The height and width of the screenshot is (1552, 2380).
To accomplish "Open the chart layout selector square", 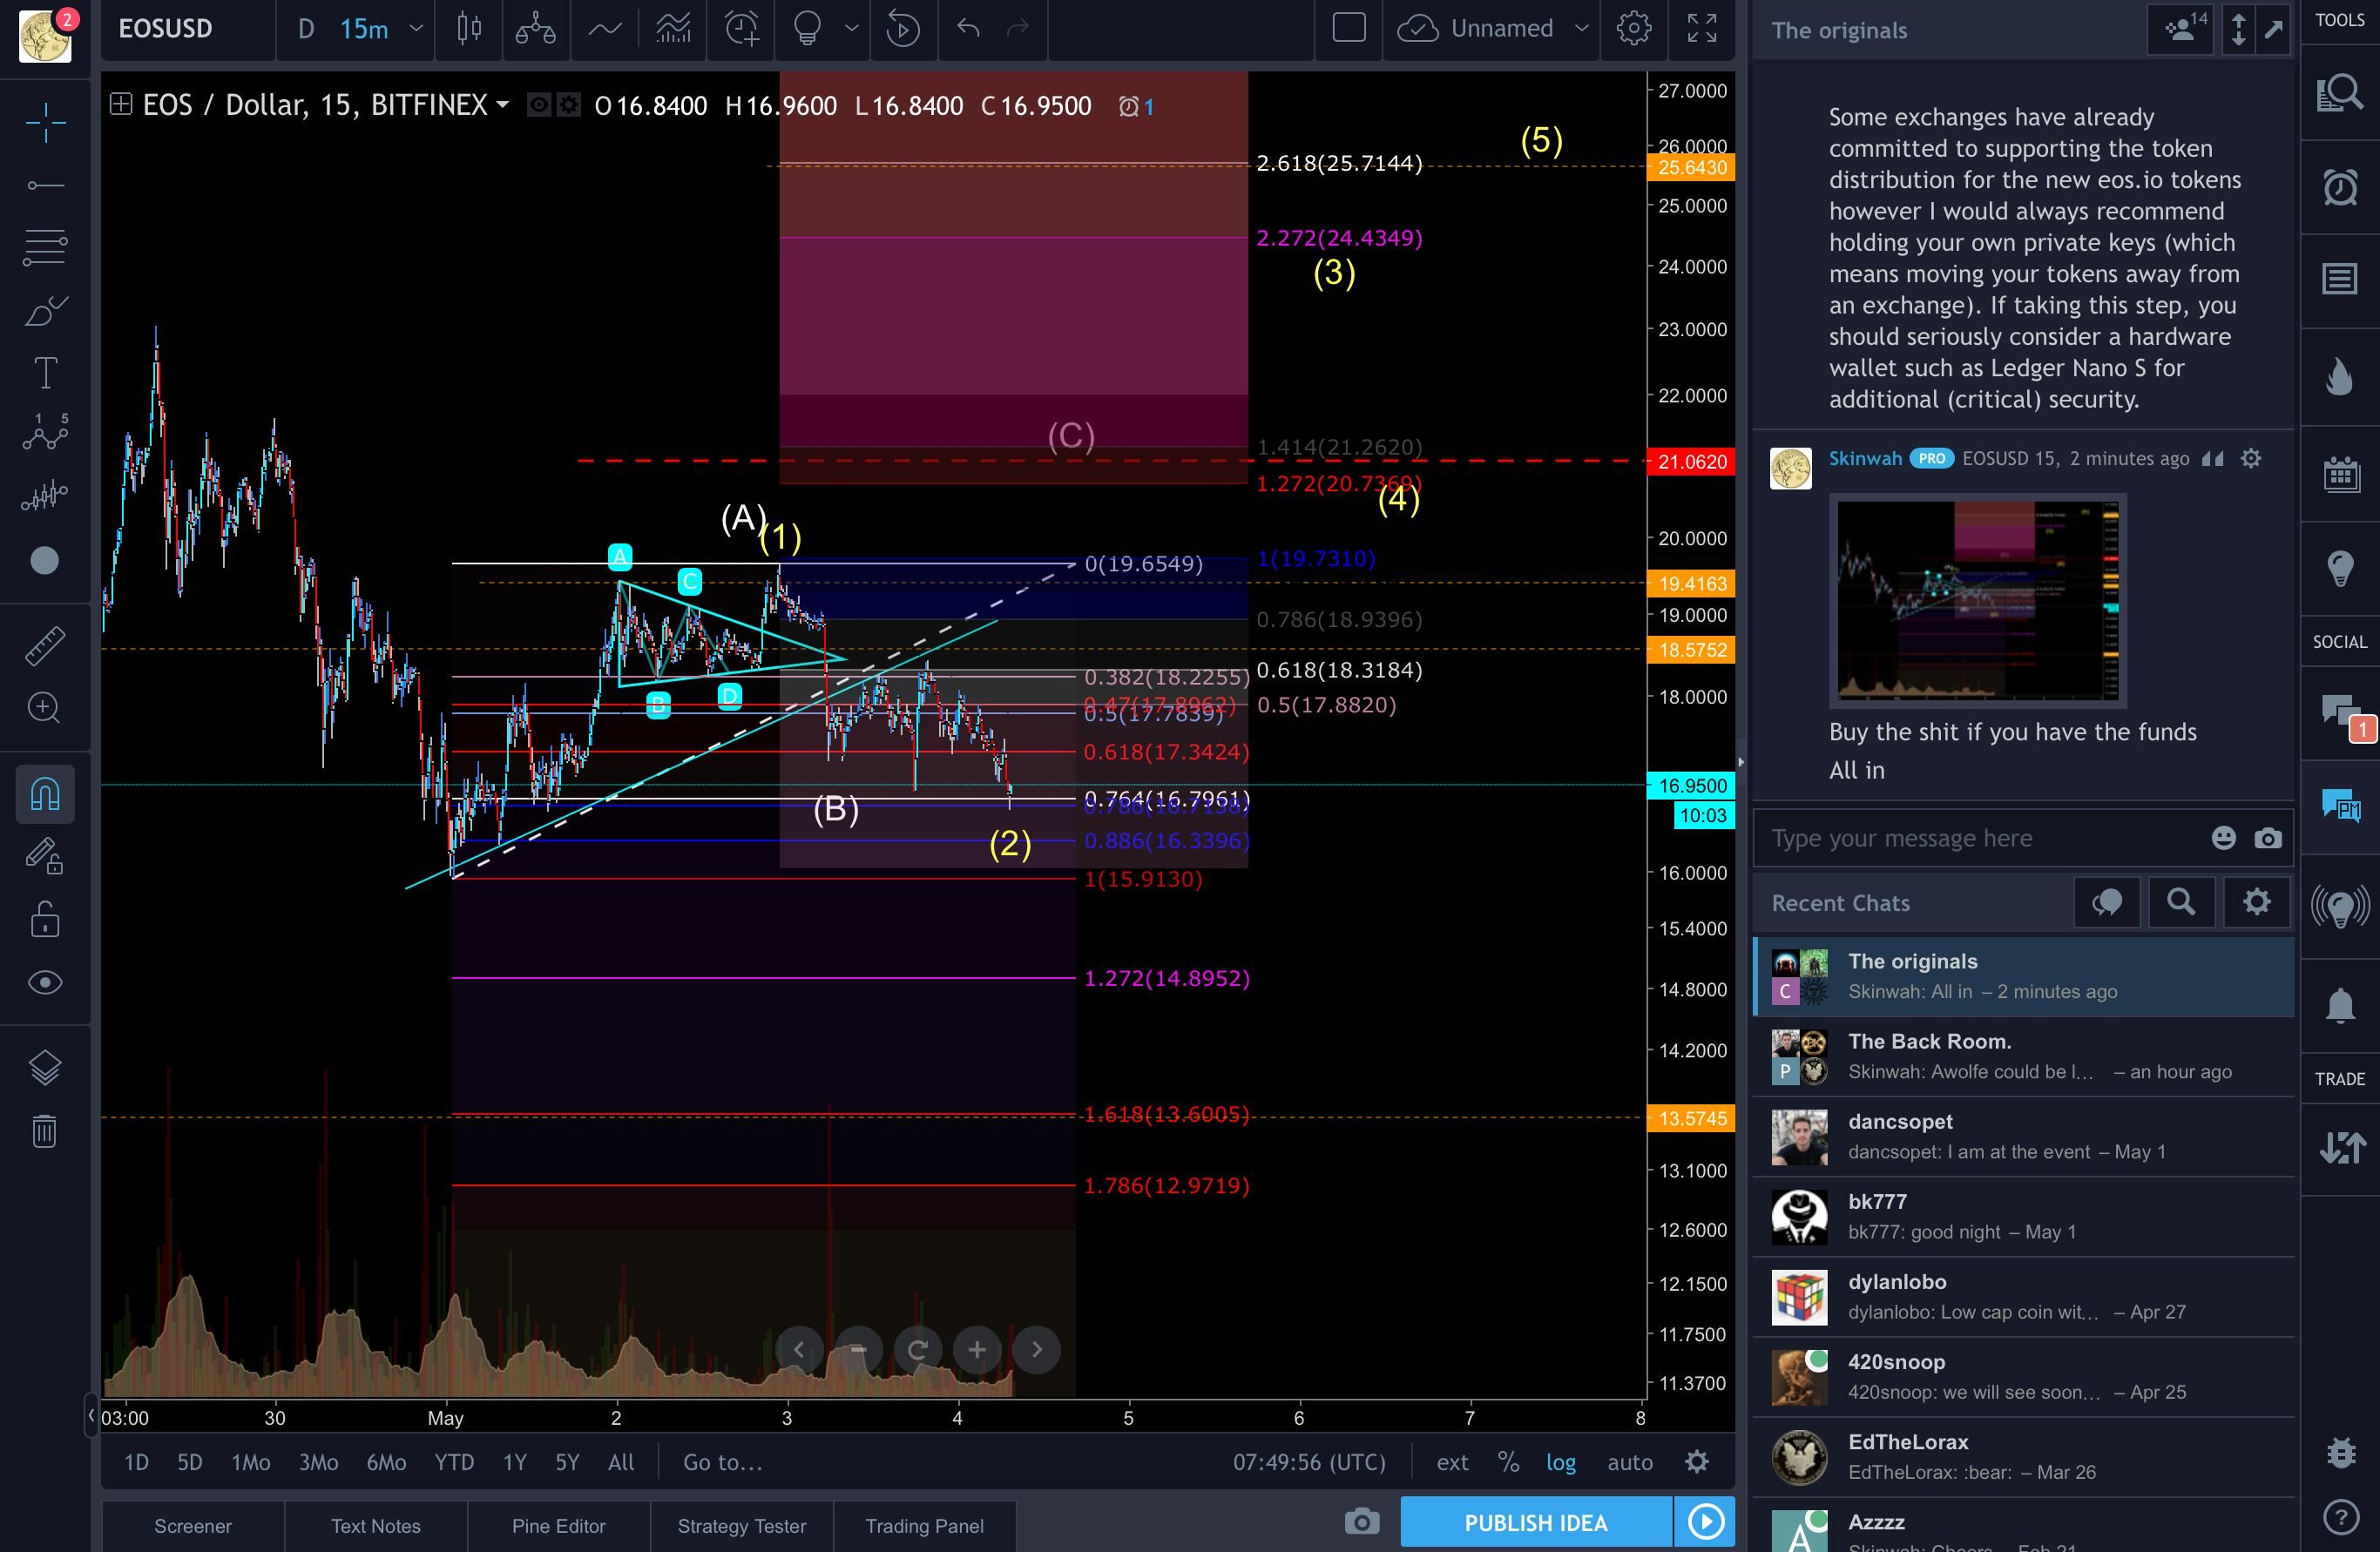I will (x=1349, y=28).
